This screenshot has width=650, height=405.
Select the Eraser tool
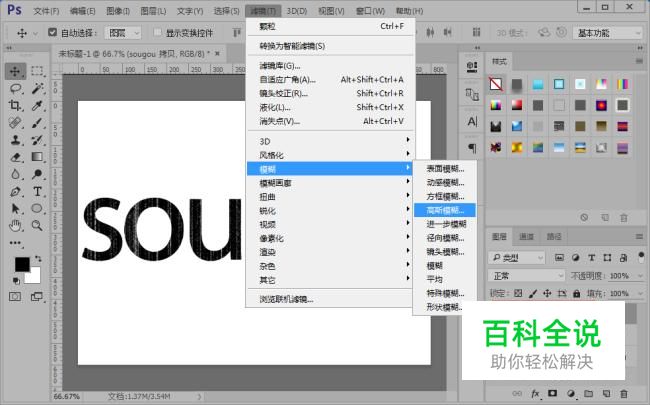coord(15,157)
